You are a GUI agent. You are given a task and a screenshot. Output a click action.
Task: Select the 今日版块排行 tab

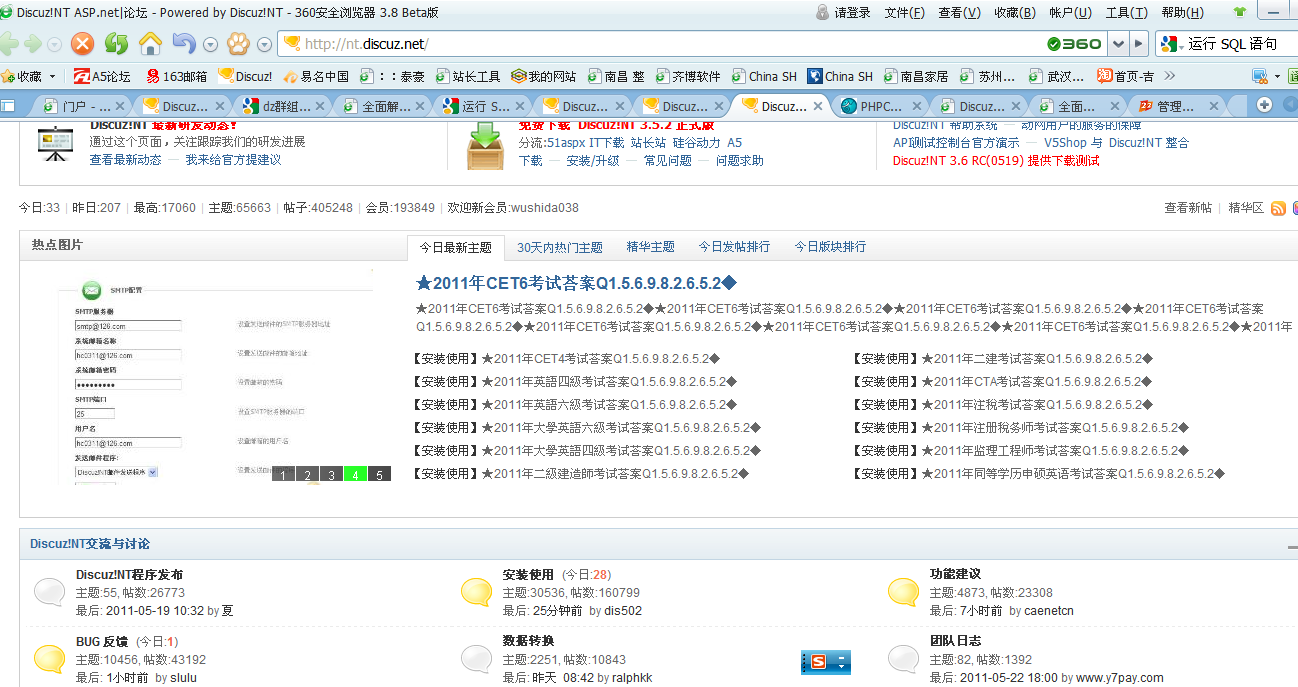click(x=830, y=247)
